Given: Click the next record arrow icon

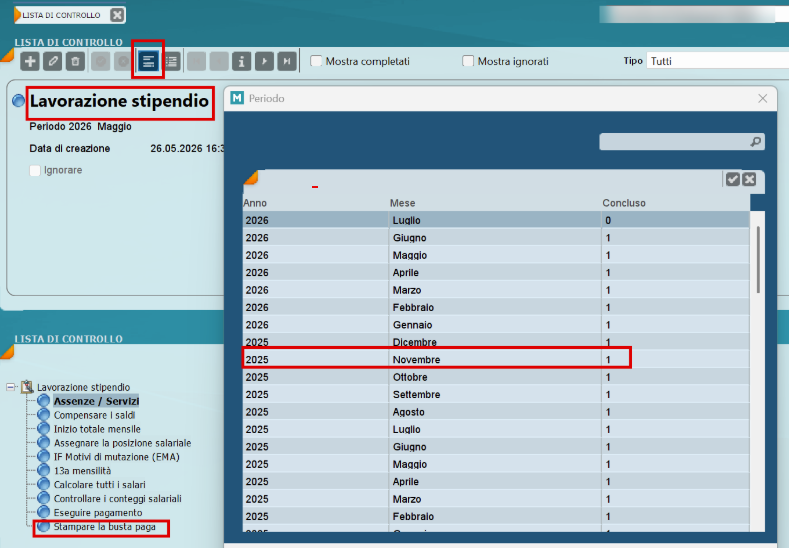Looking at the screenshot, I should tap(264, 61).
